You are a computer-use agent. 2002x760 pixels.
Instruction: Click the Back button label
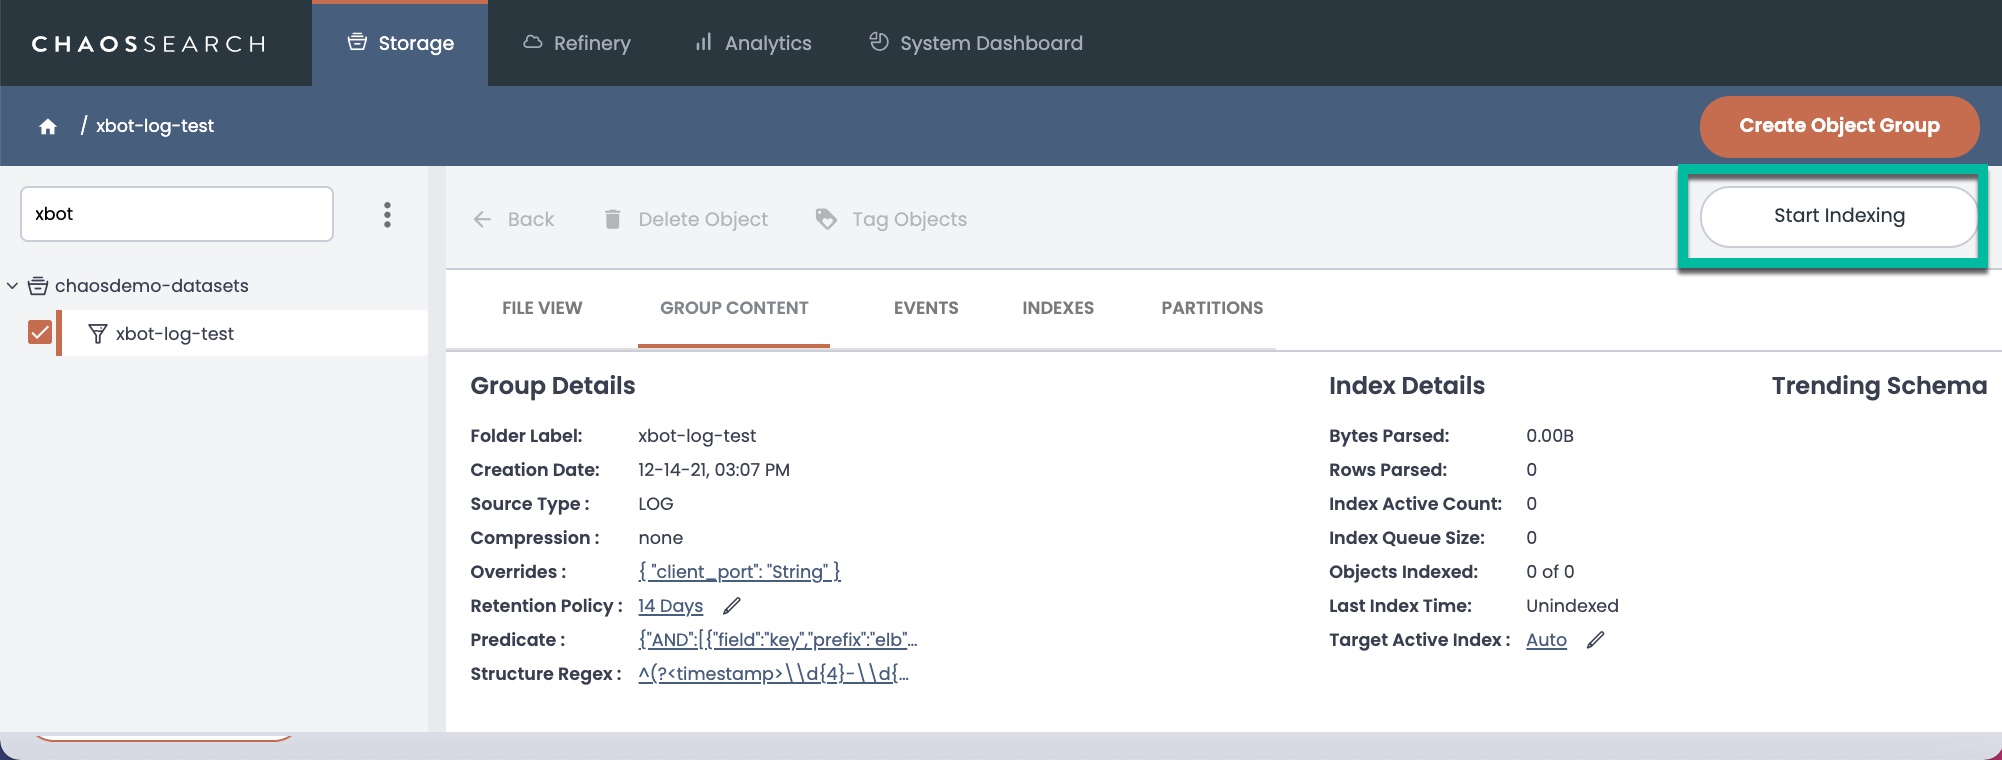[531, 219]
